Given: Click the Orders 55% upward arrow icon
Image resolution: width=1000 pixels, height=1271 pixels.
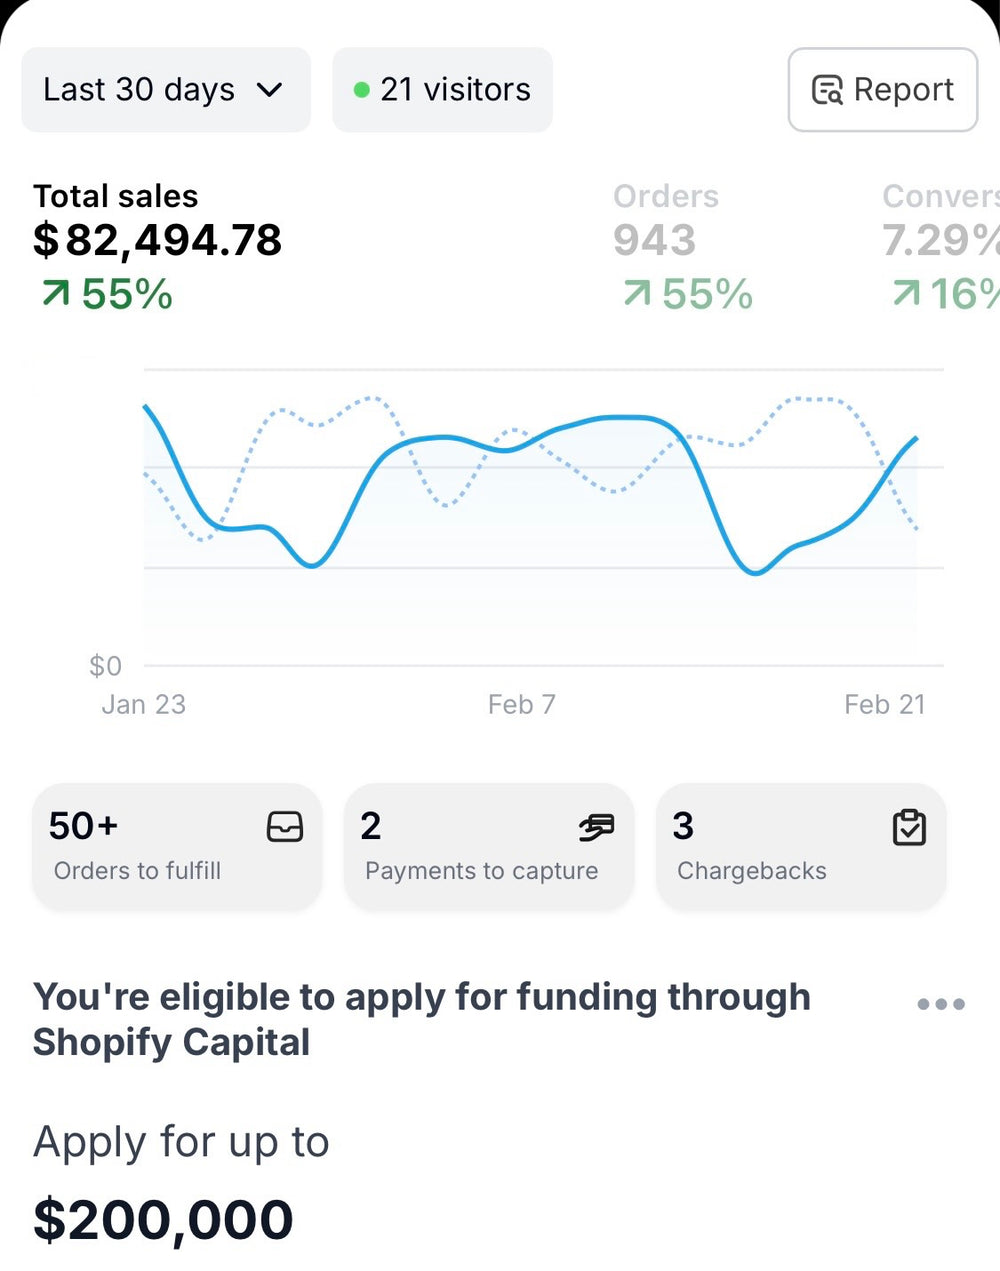Looking at the screenshot, I should coord(637,294).
